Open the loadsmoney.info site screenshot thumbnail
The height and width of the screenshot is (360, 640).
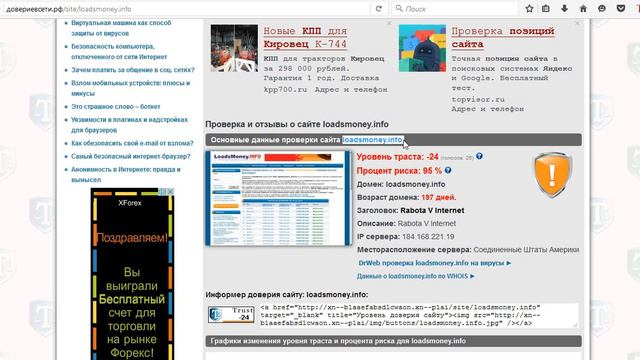pyautogui.click(x=278, y=198)
